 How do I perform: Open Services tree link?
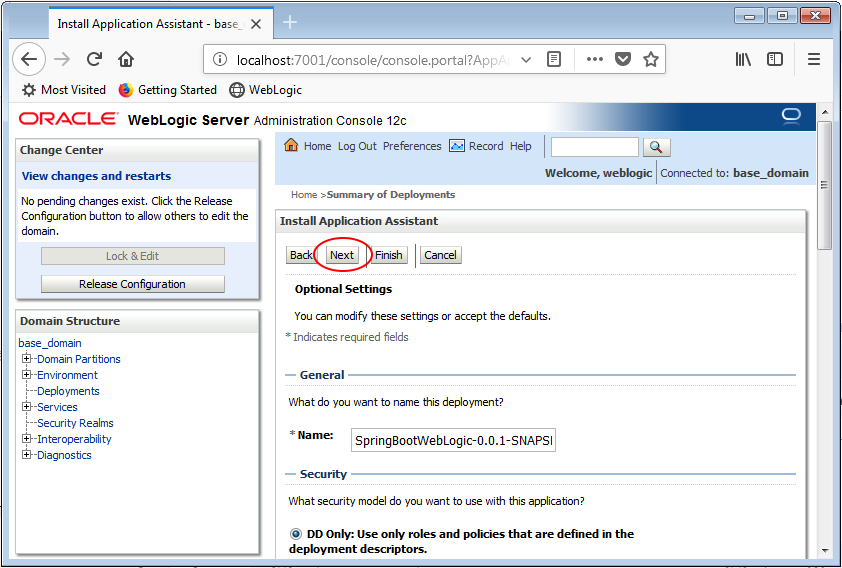tap(57, 407)
